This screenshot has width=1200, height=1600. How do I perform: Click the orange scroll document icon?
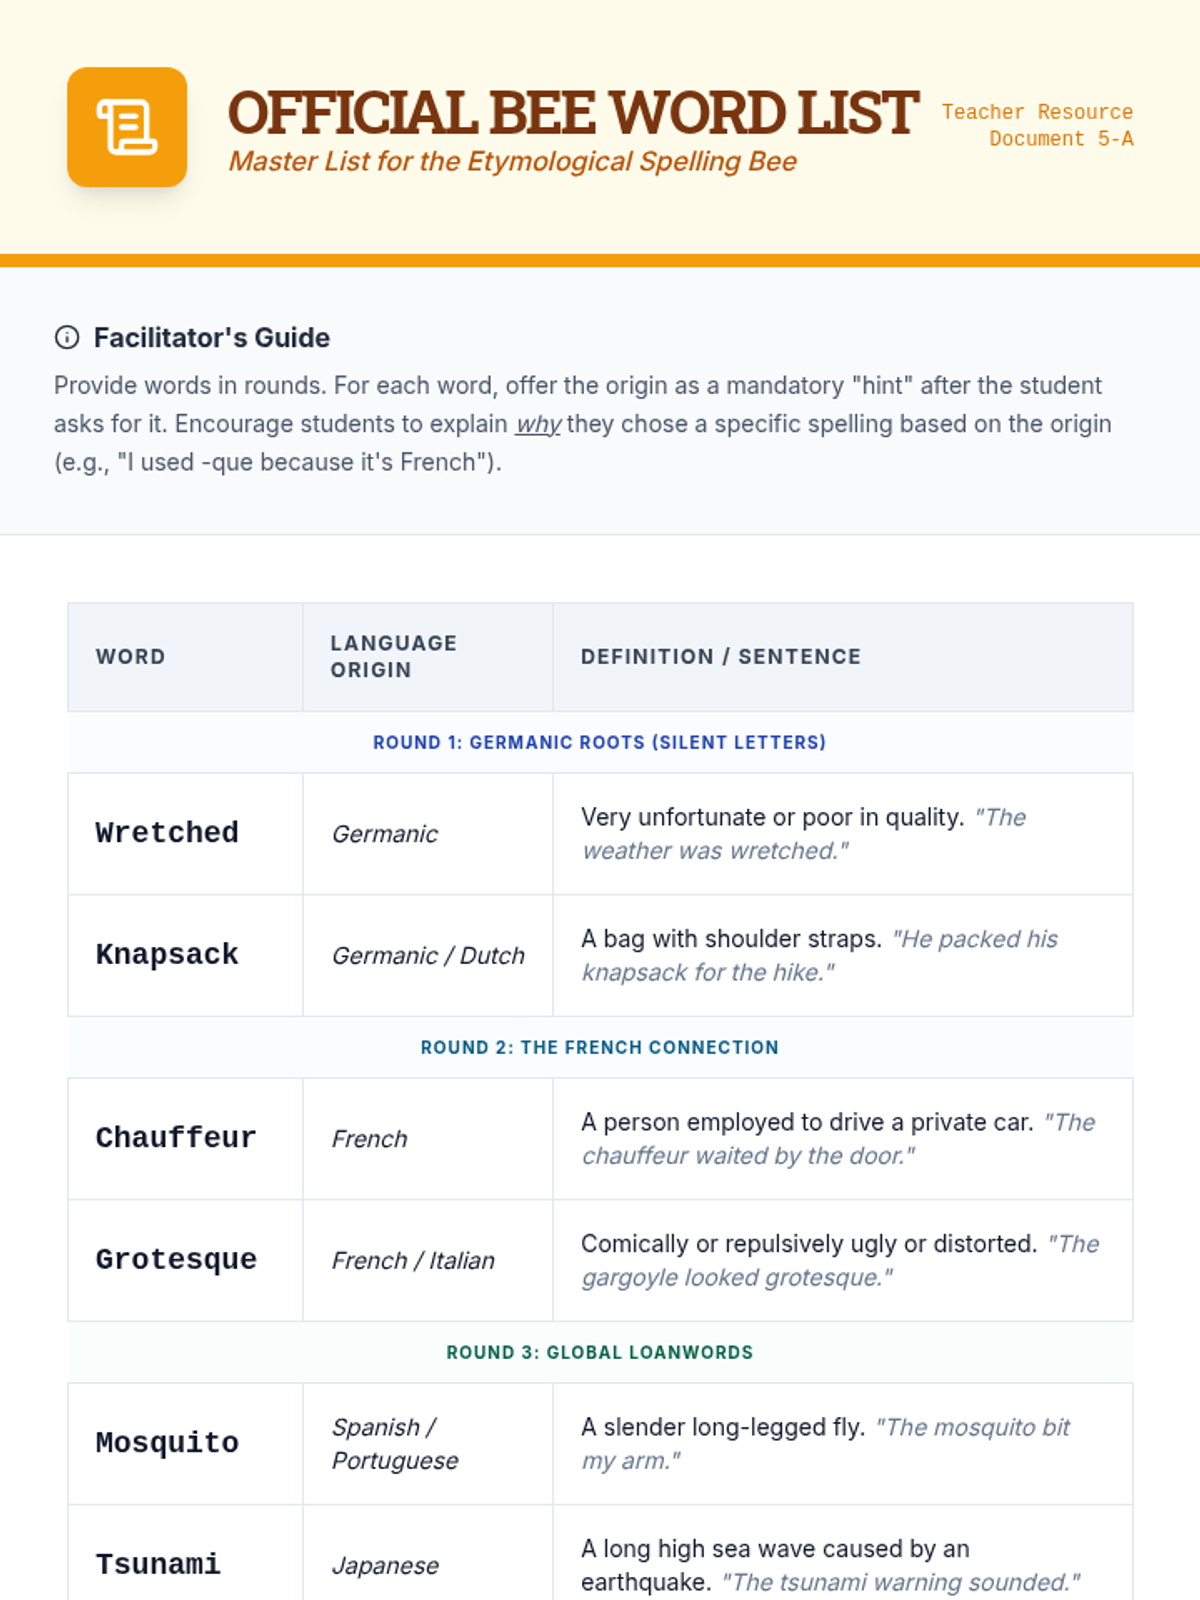coord(127,127)
